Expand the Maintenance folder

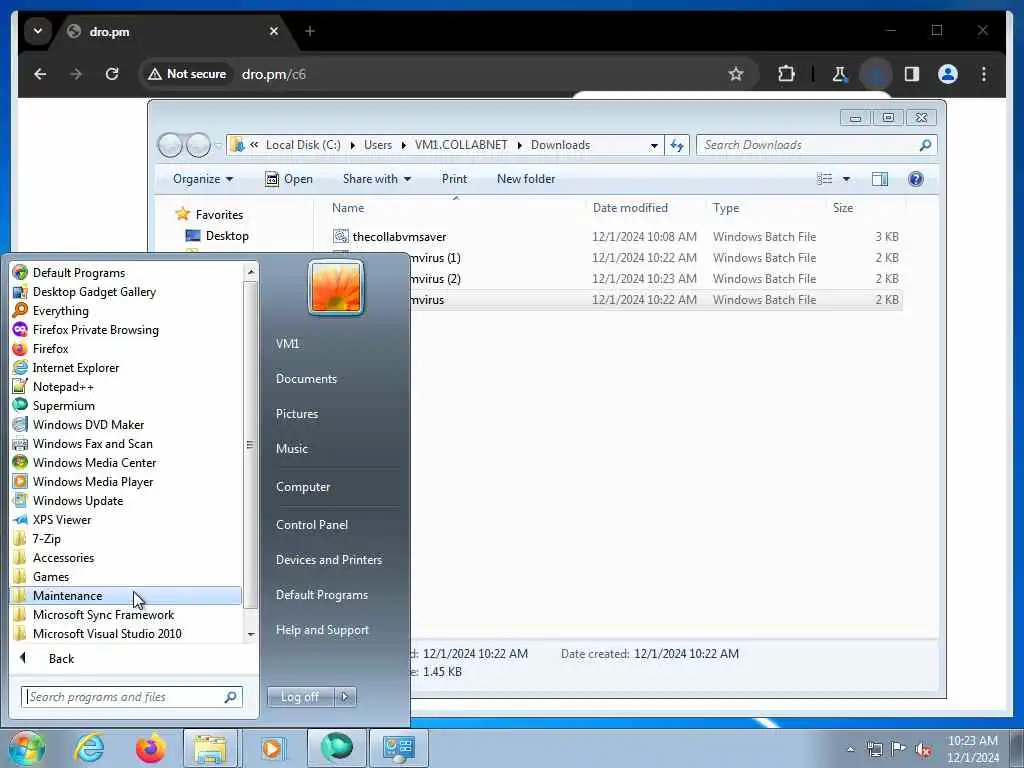pyautogui.click(x=125, y=596)
